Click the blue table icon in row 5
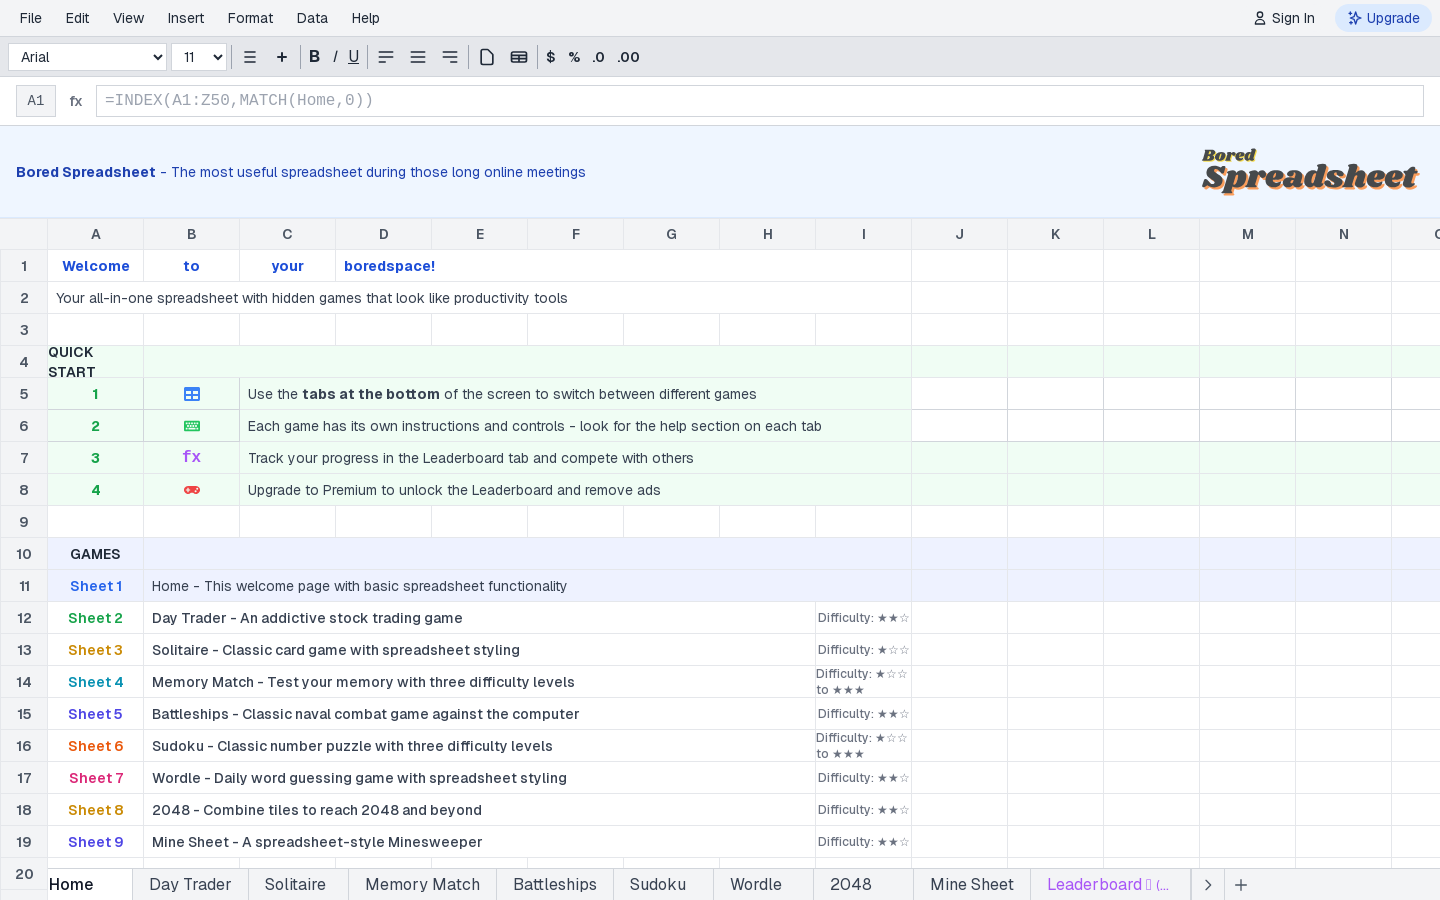The height and width of the screenshot is (900, 1440). point(192,394)
